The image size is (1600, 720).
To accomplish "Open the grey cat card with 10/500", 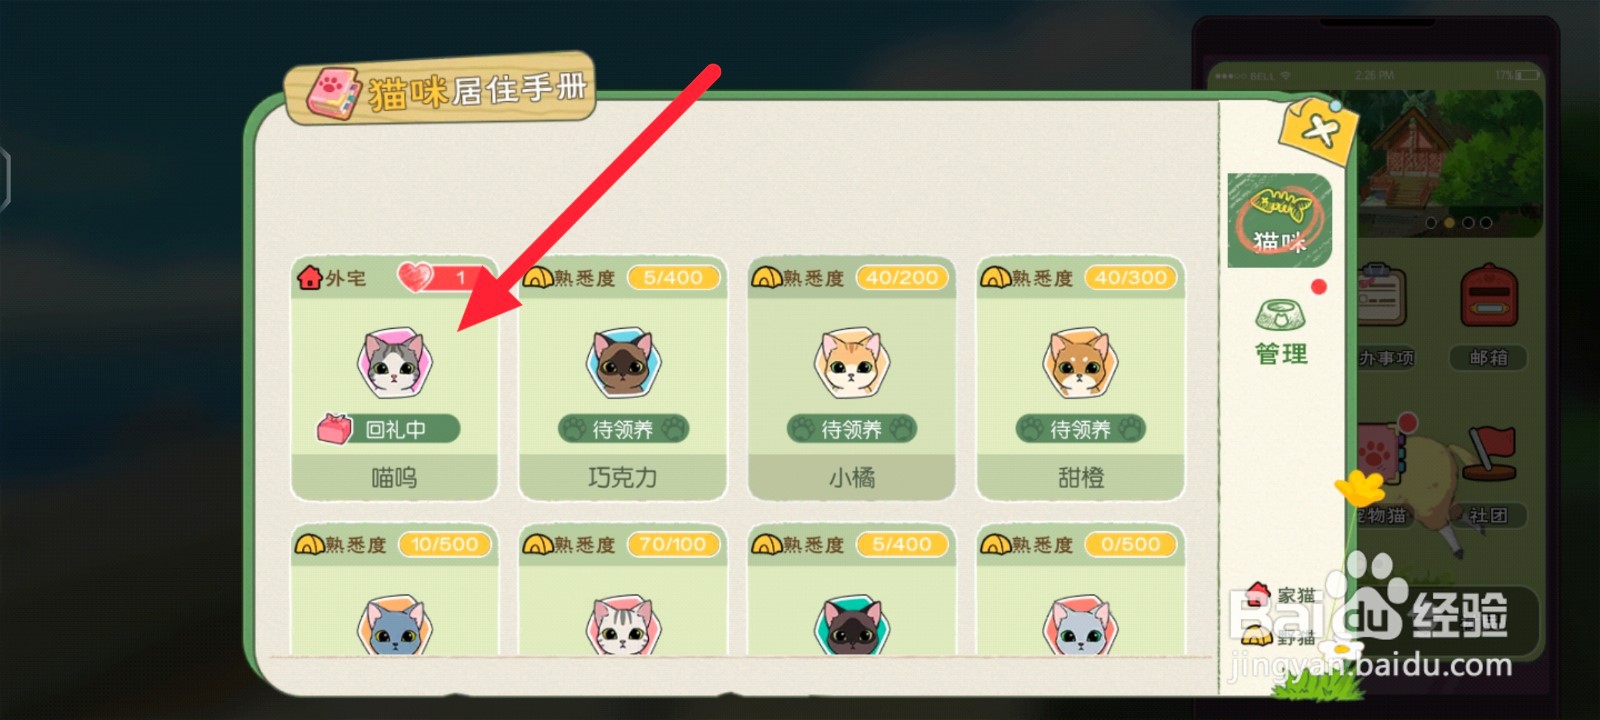I will click(x=394, y=590).
